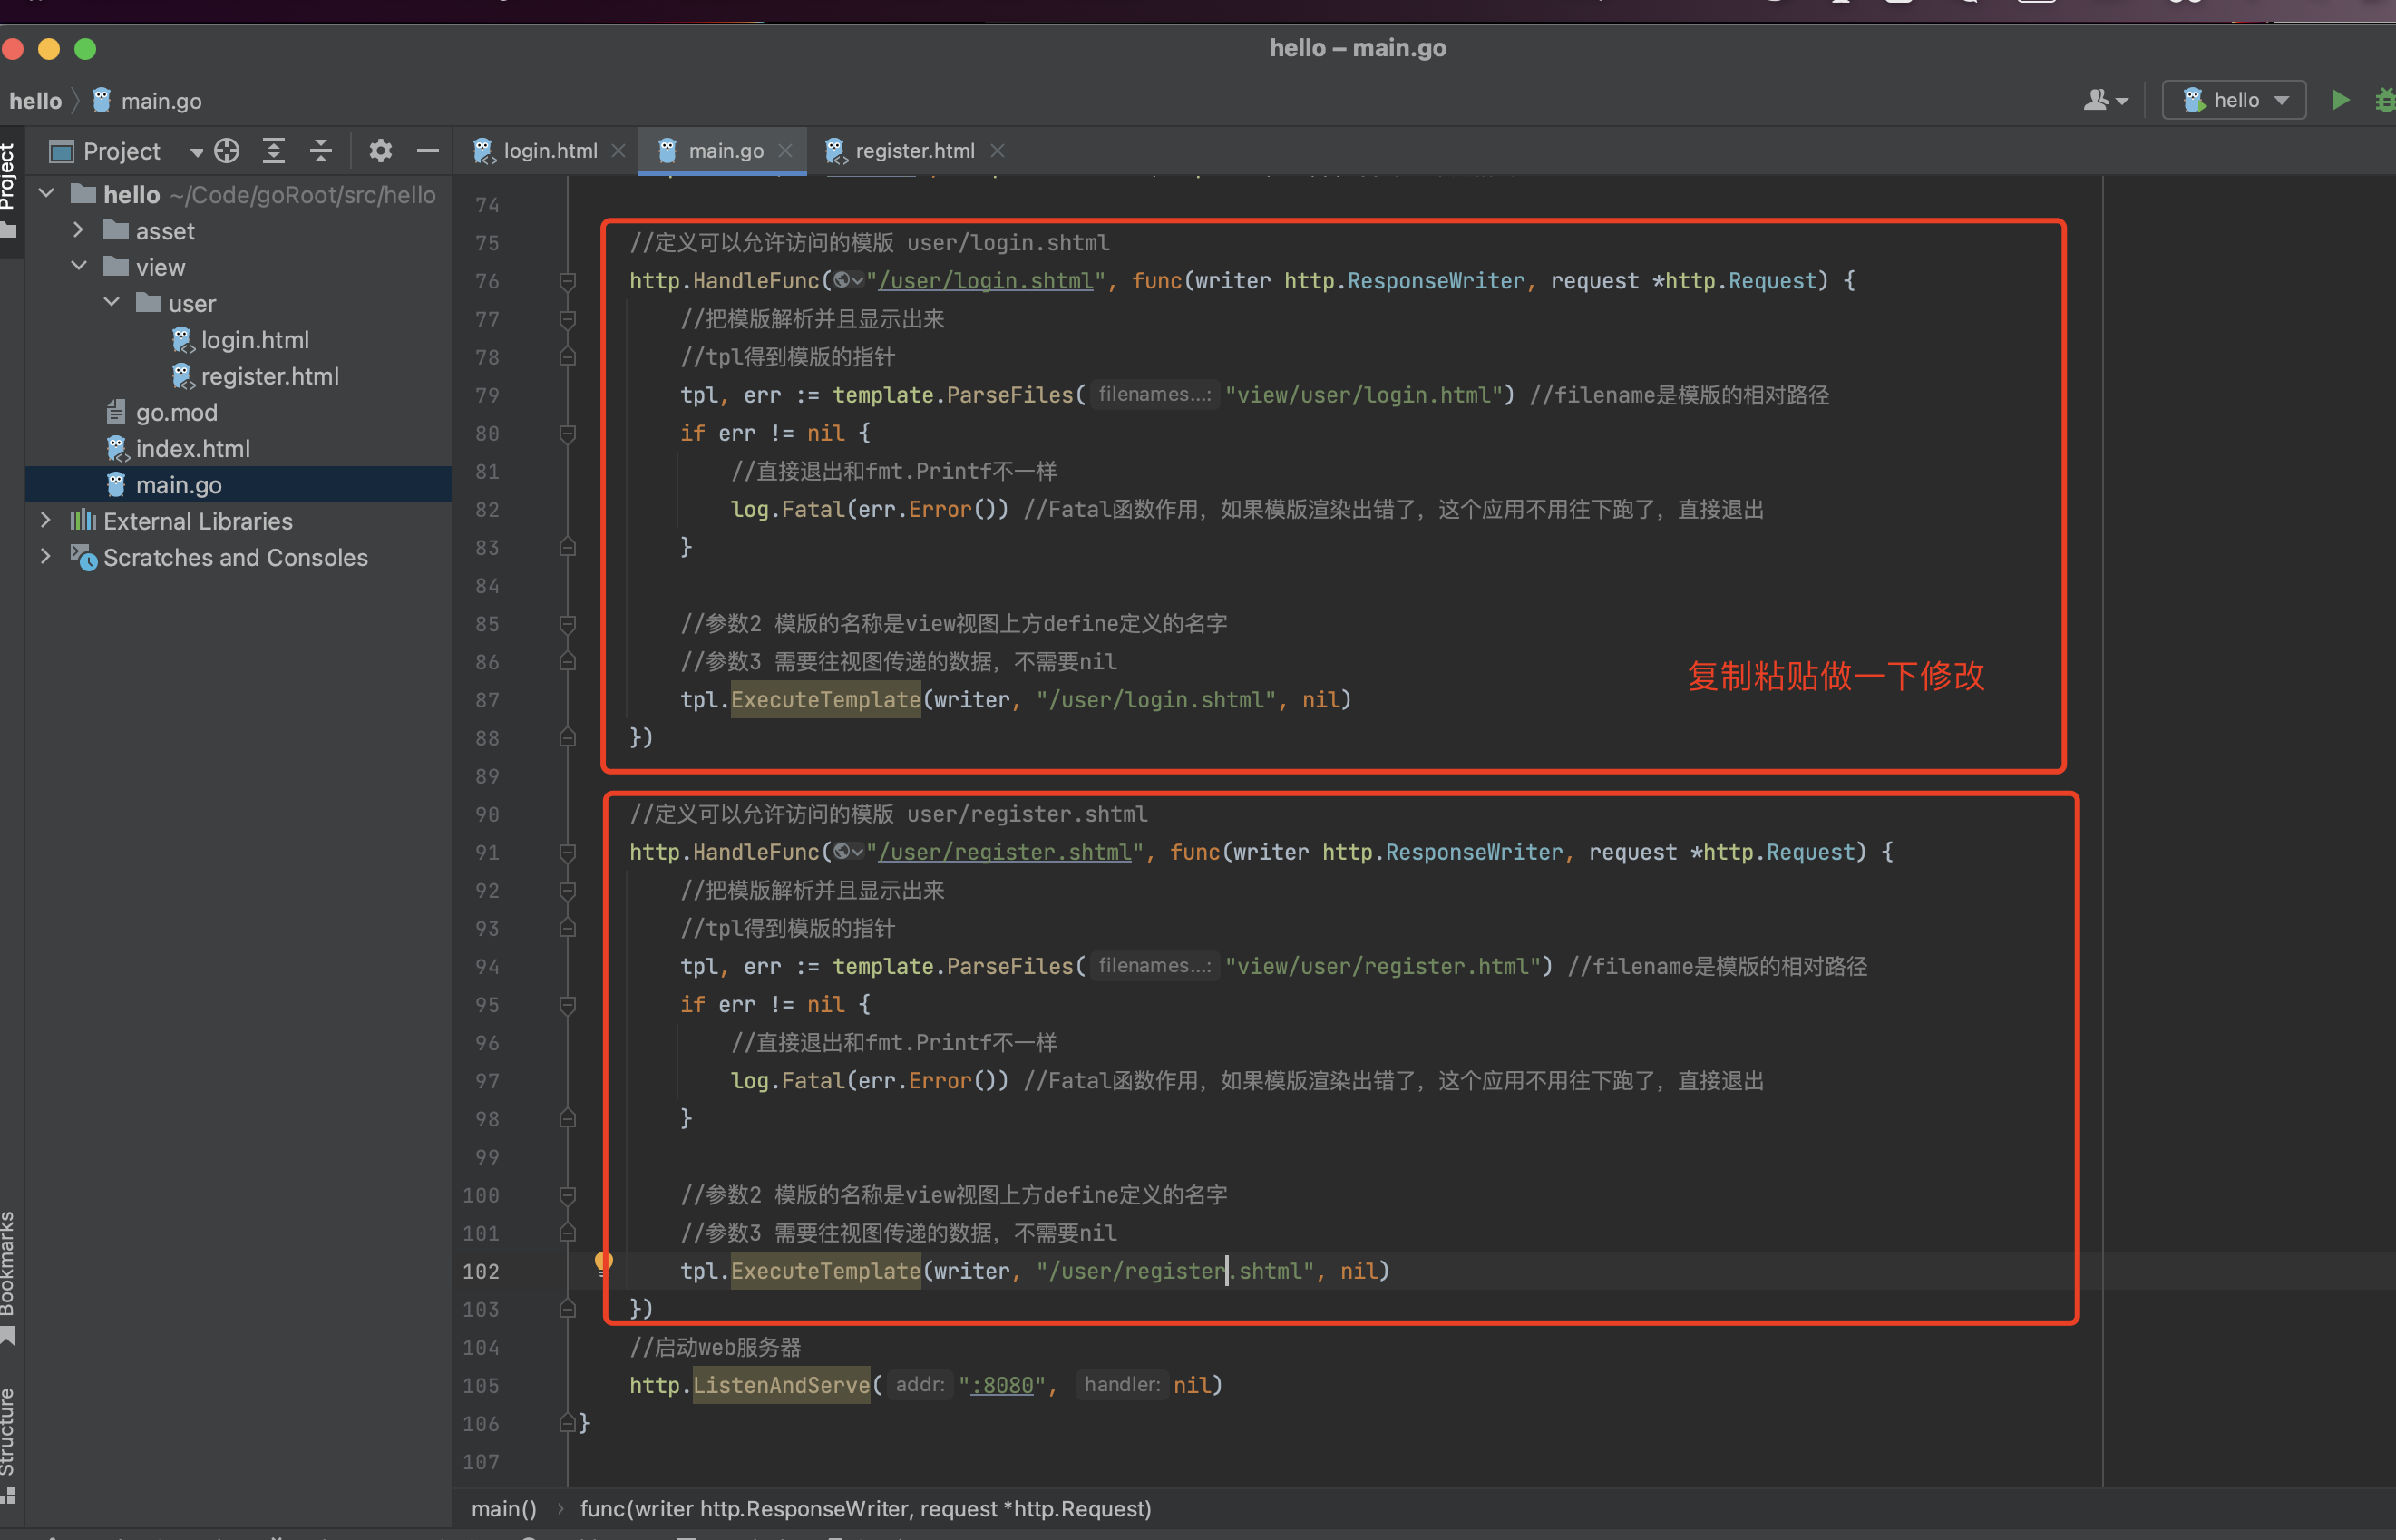Fold the if err block at line 80

click(x=567, y=433)
